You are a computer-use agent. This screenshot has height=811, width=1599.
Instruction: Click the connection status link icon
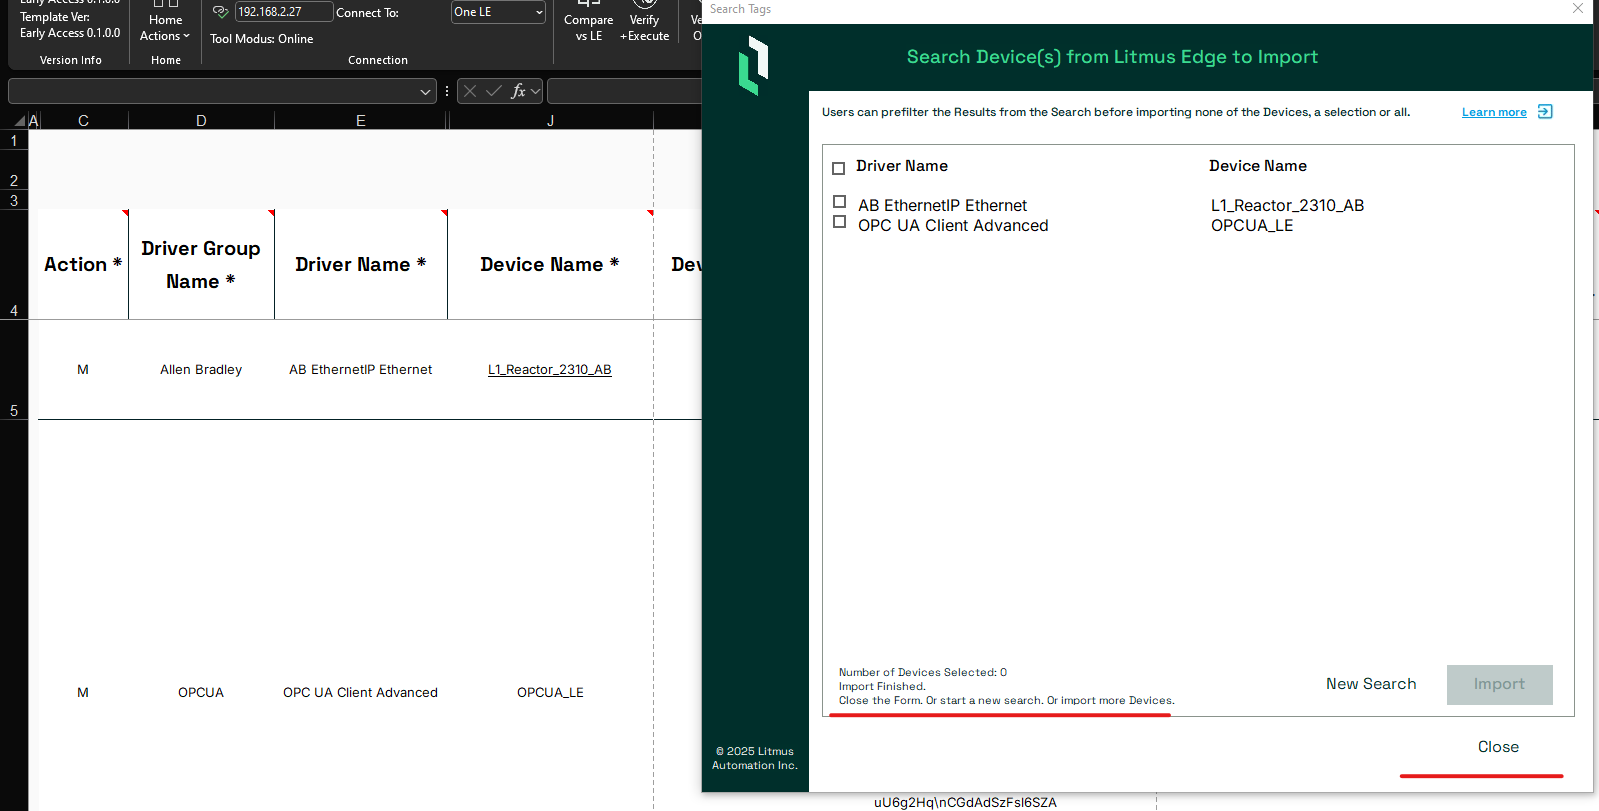pos(221,12)
